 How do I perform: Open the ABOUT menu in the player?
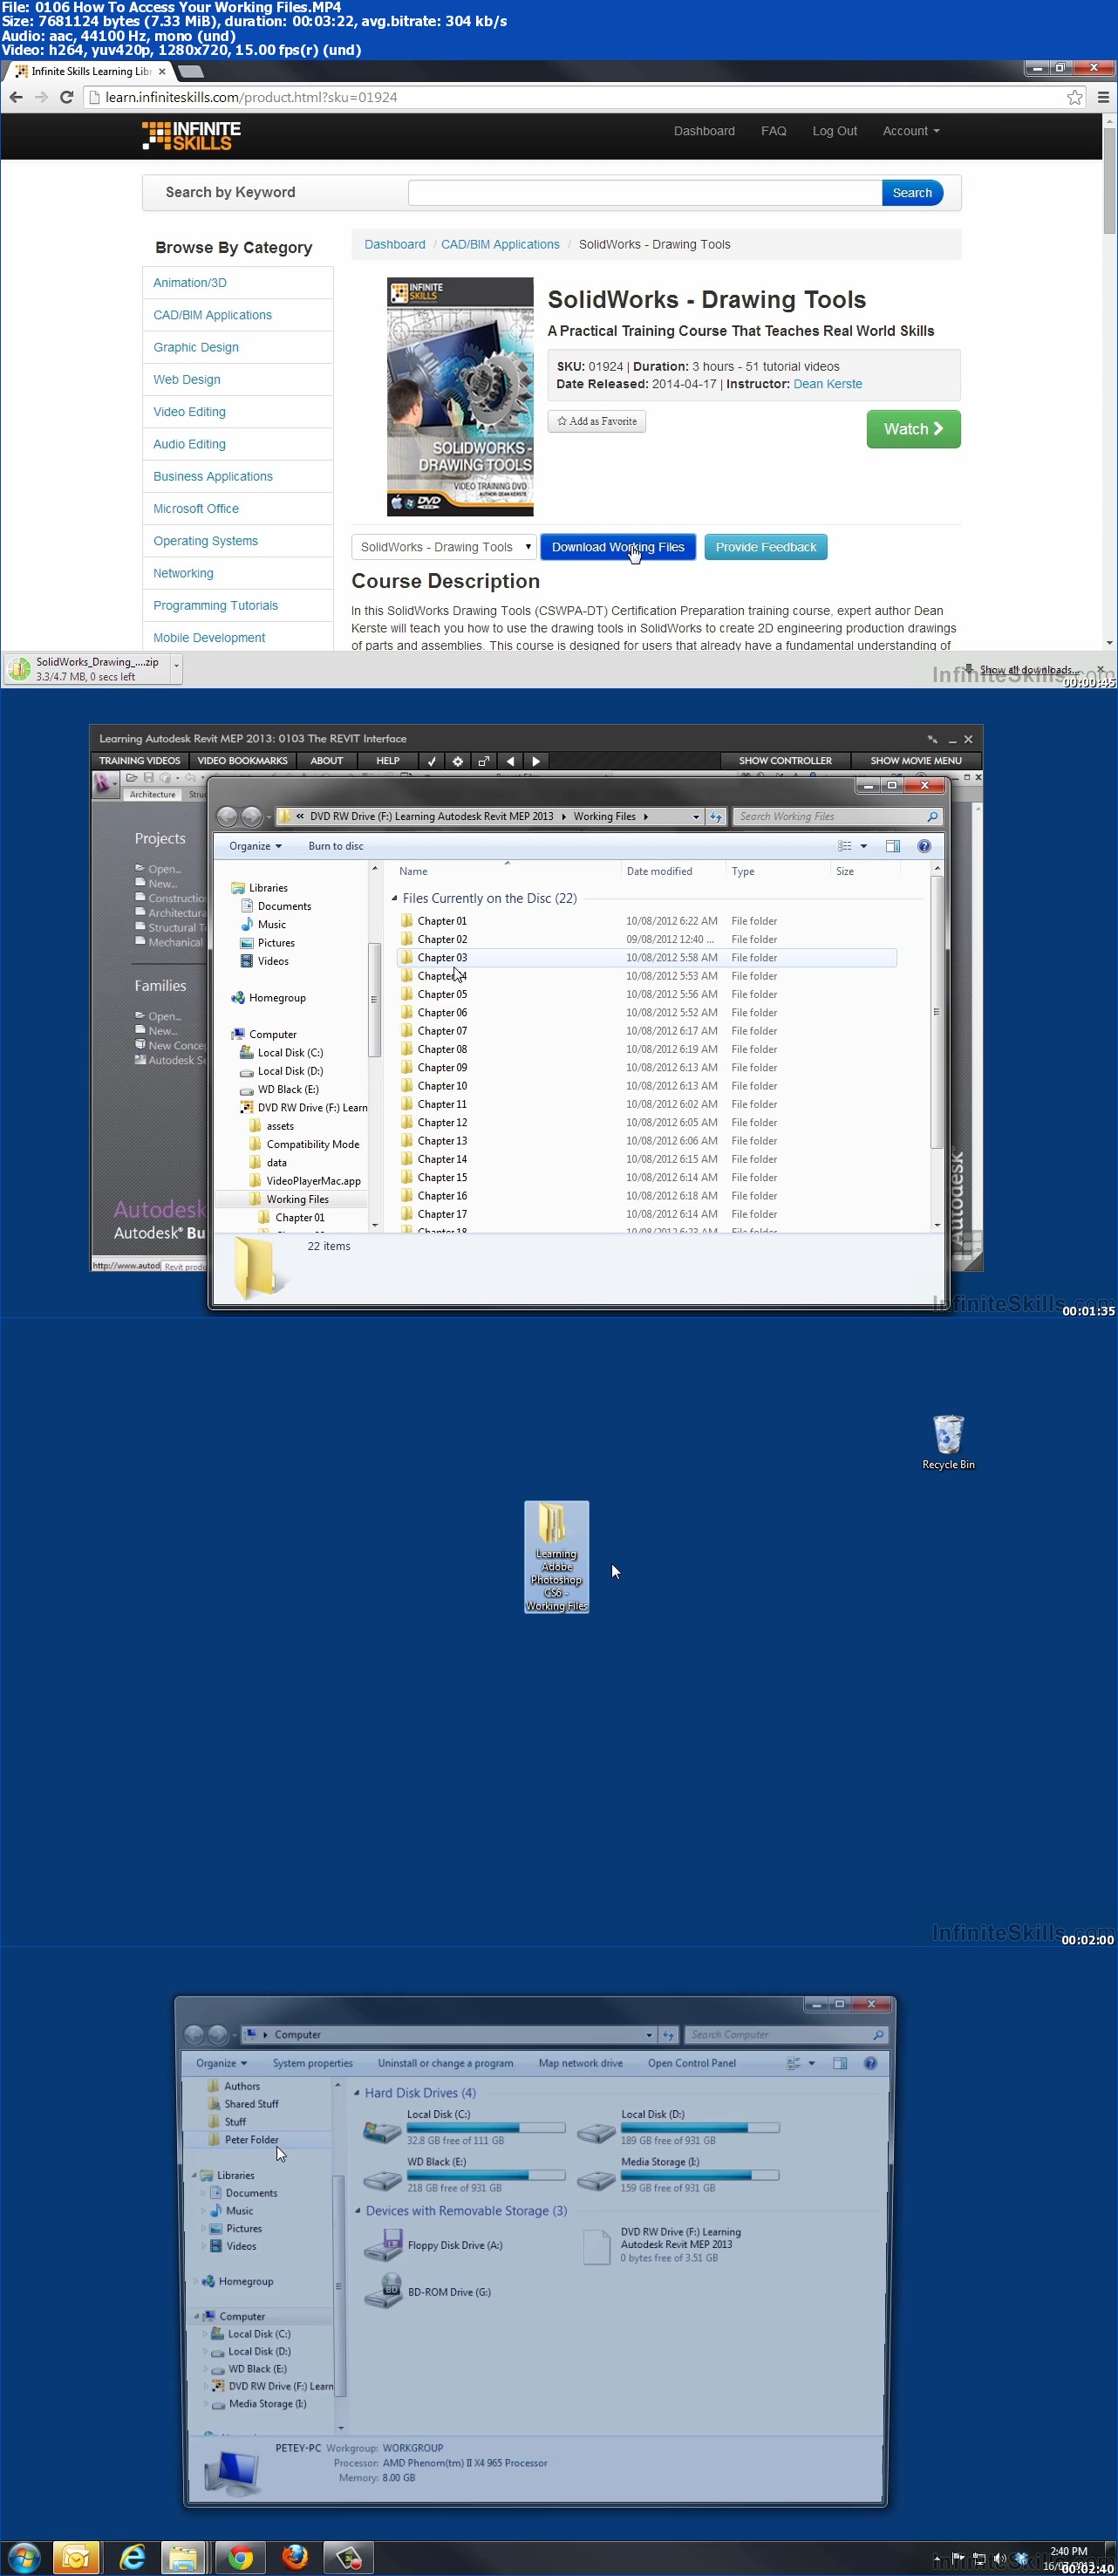(x=327, y=761)
